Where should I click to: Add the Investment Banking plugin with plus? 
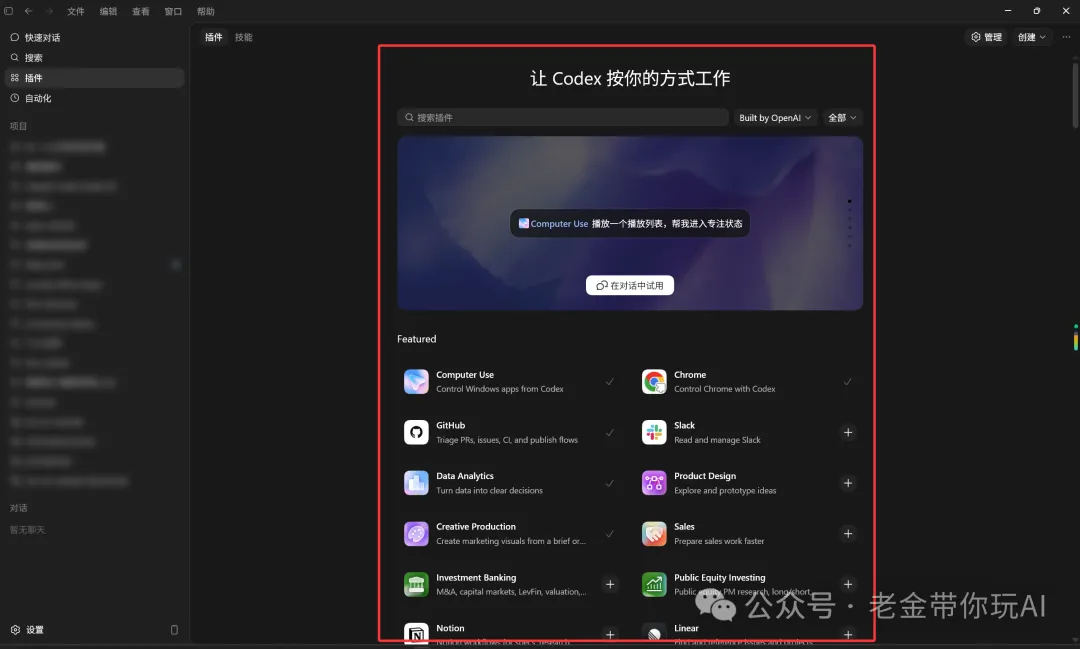pos(610,584)
